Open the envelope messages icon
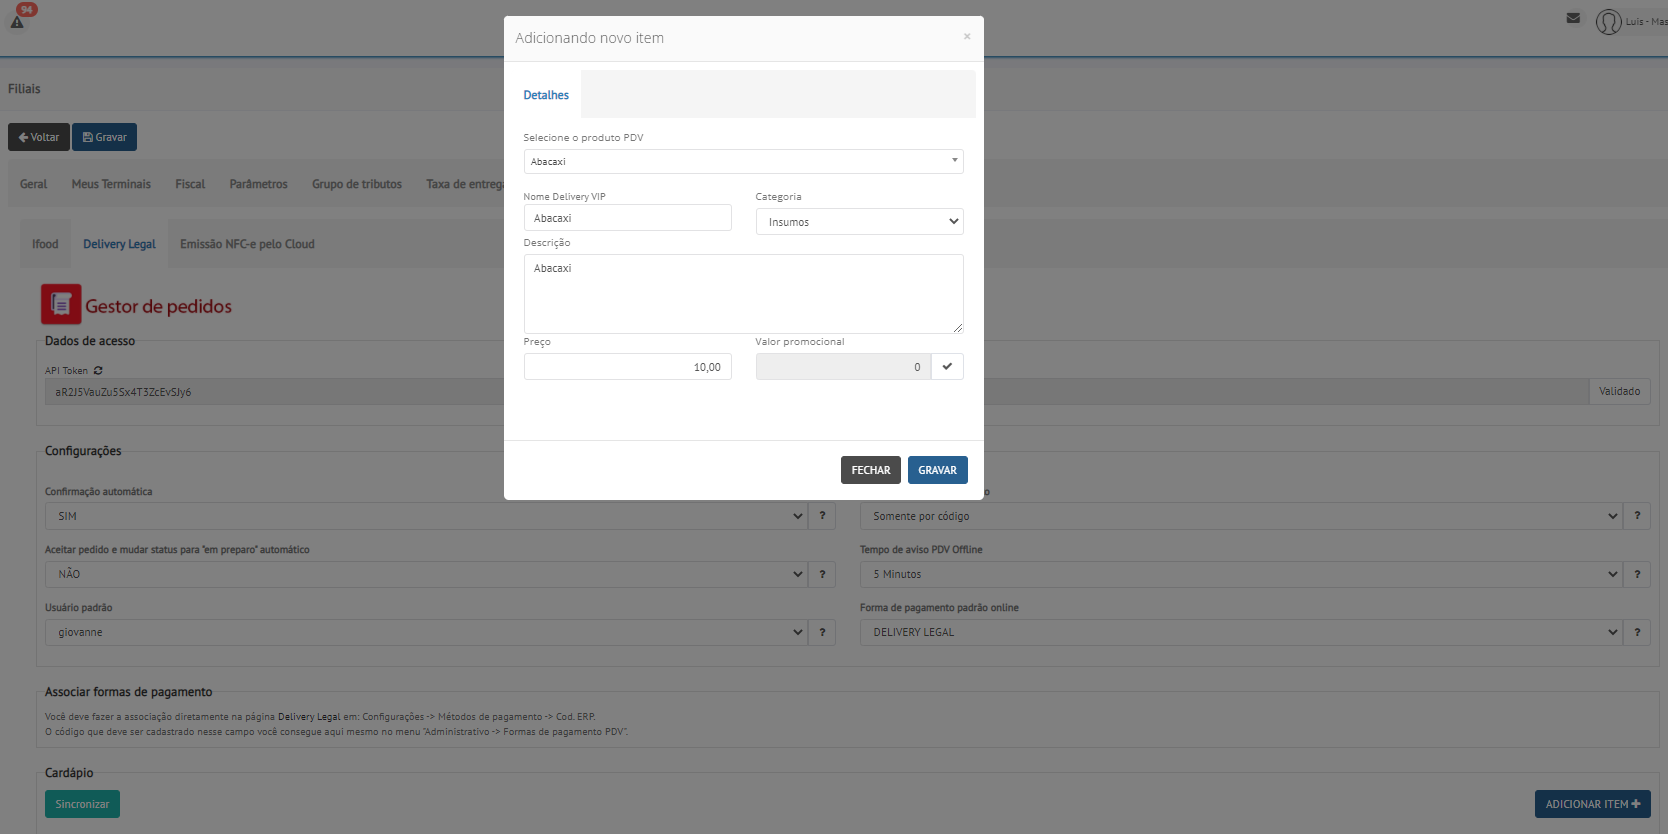The width and height of the screenshot is (1668, 834). (1573, 18)
